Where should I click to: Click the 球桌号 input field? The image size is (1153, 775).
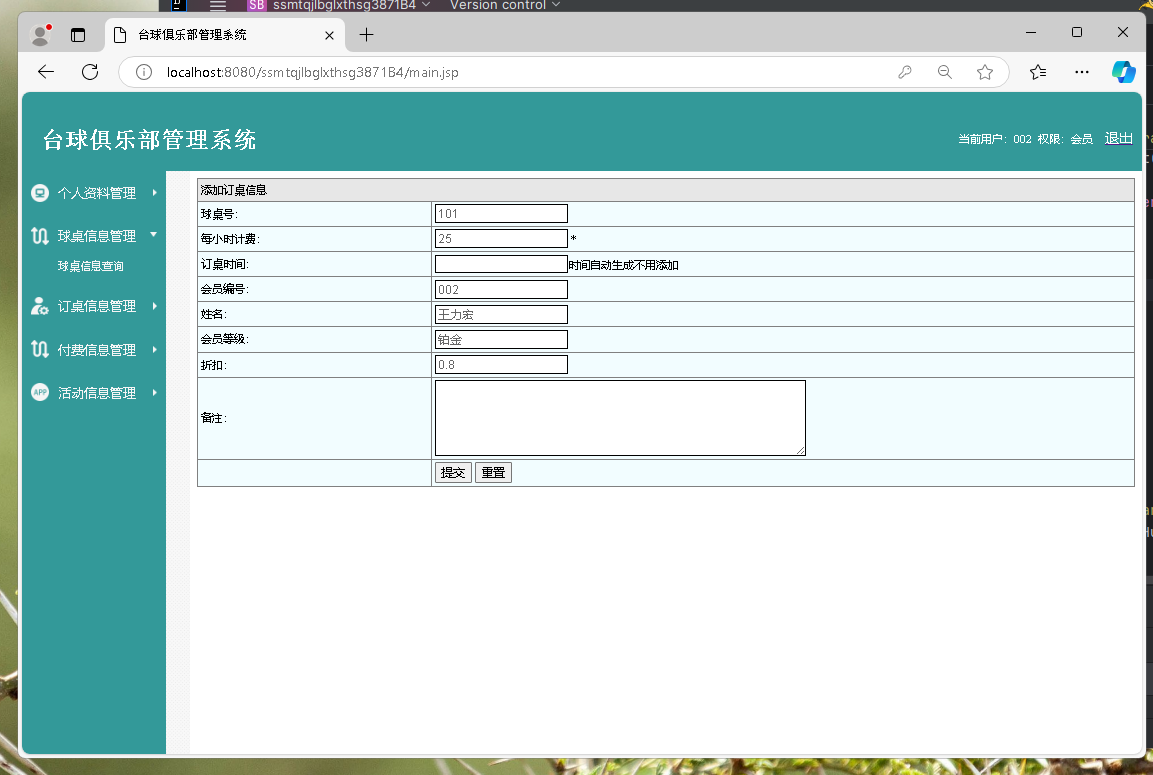[501, 214]
